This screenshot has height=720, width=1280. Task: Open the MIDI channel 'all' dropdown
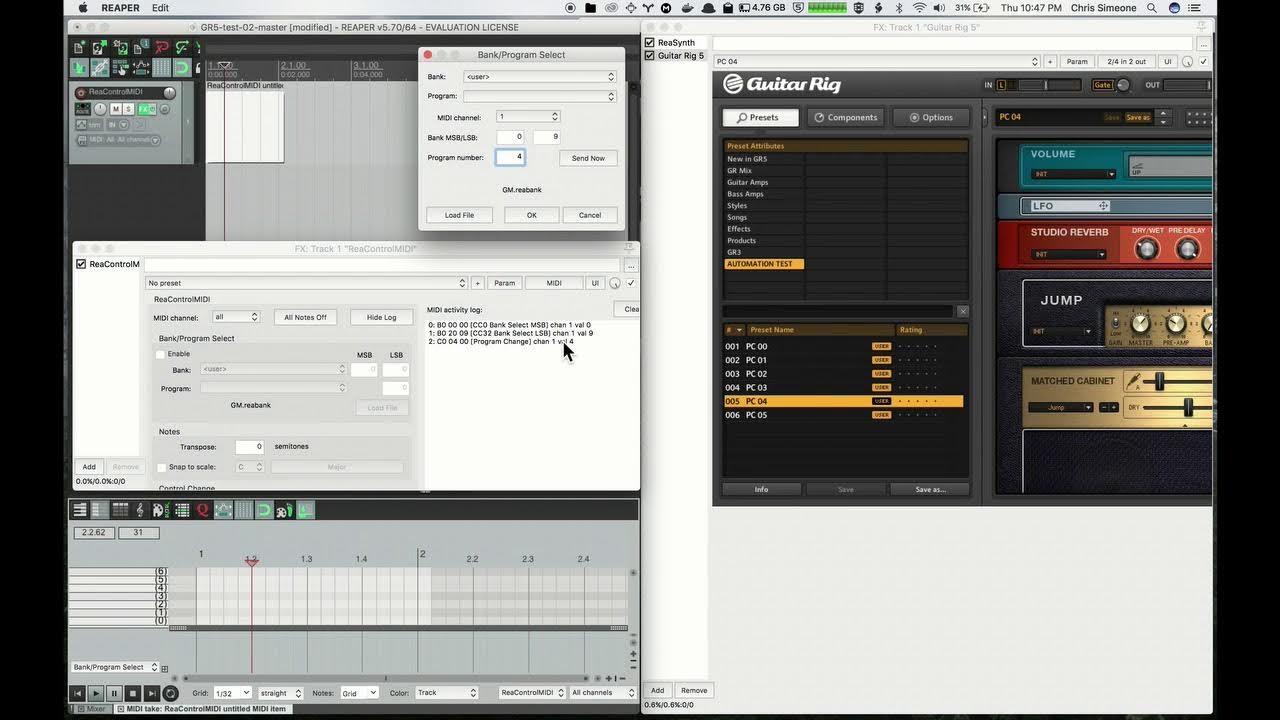(x=236, y=317)
